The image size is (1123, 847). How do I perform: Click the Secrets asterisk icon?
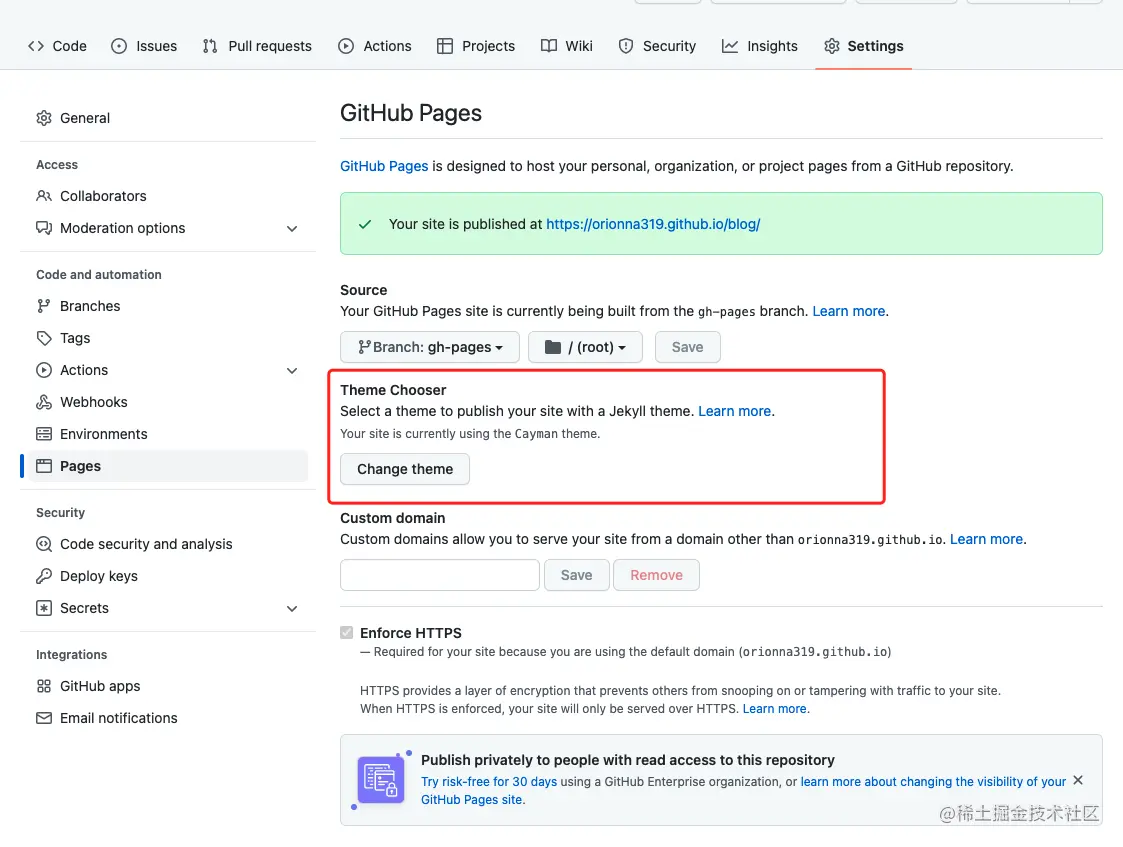click(44, 609)
